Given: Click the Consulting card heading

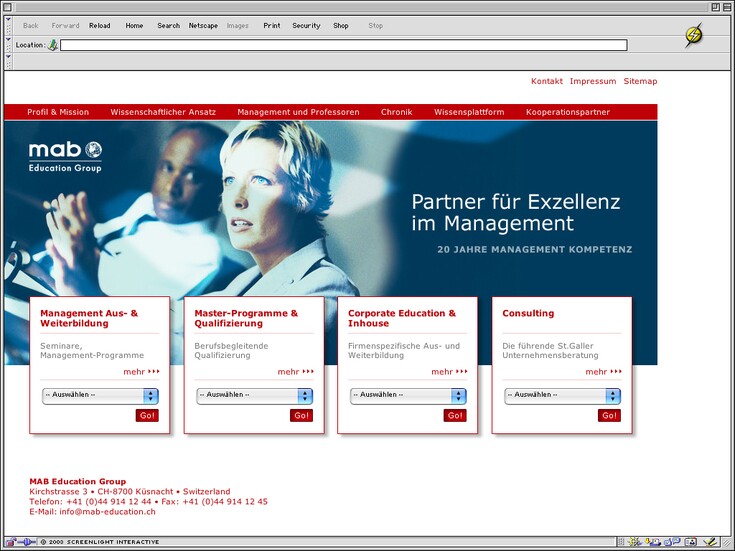Looking at the screenshot, I should point(528,313).
